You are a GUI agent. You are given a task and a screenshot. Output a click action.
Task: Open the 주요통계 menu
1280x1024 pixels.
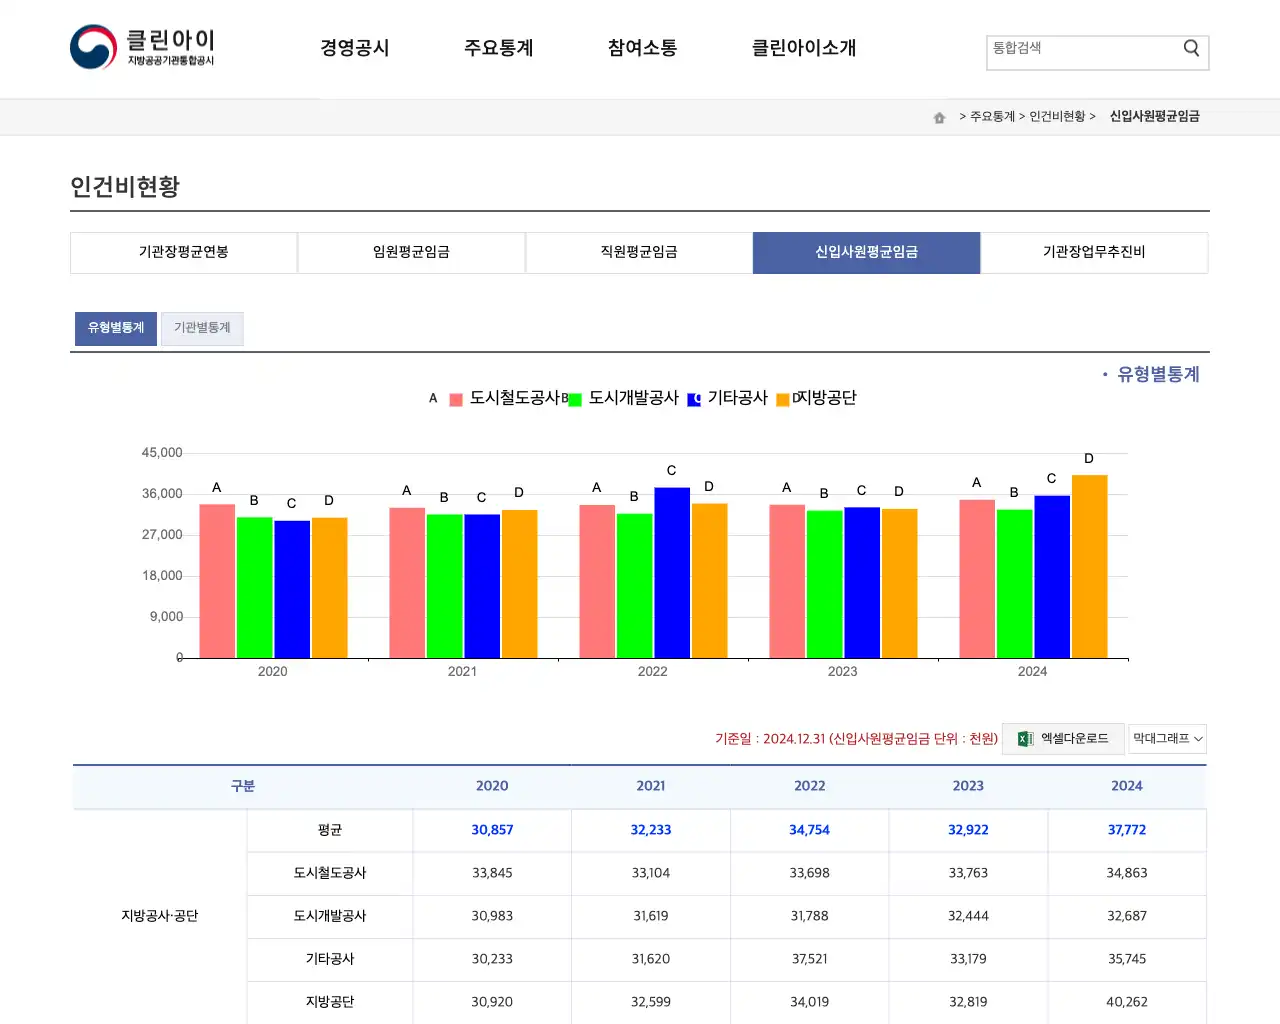click(499, 47)
